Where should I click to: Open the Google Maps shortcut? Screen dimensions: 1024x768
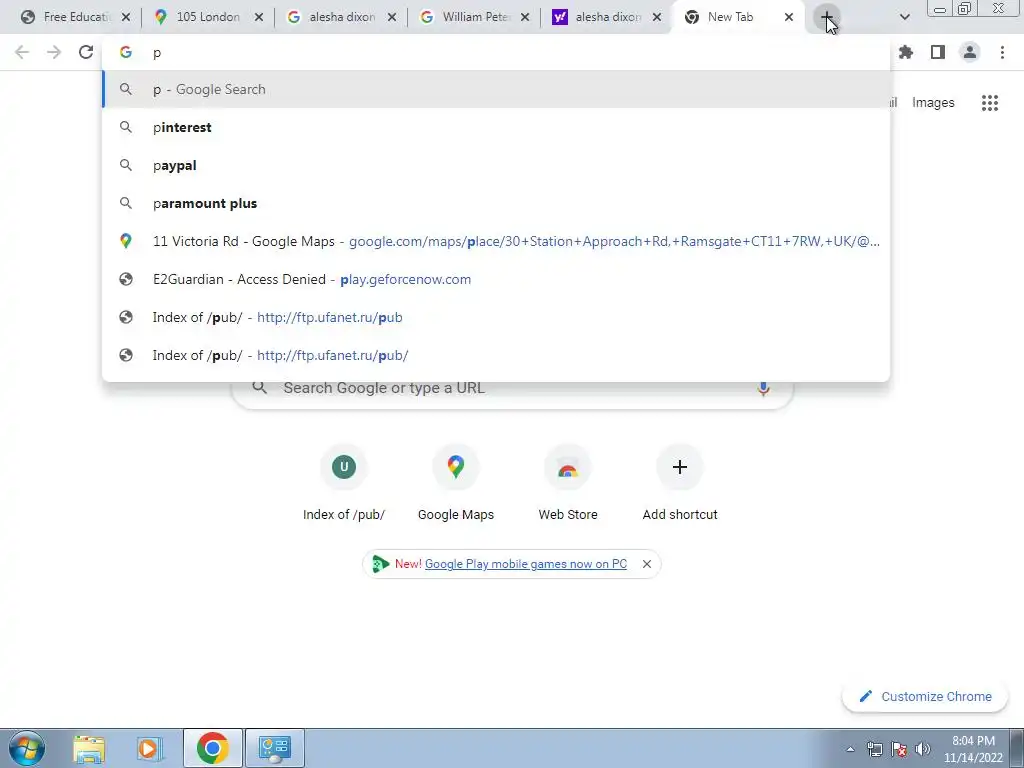pyautogui.click(x=456, y=483)
